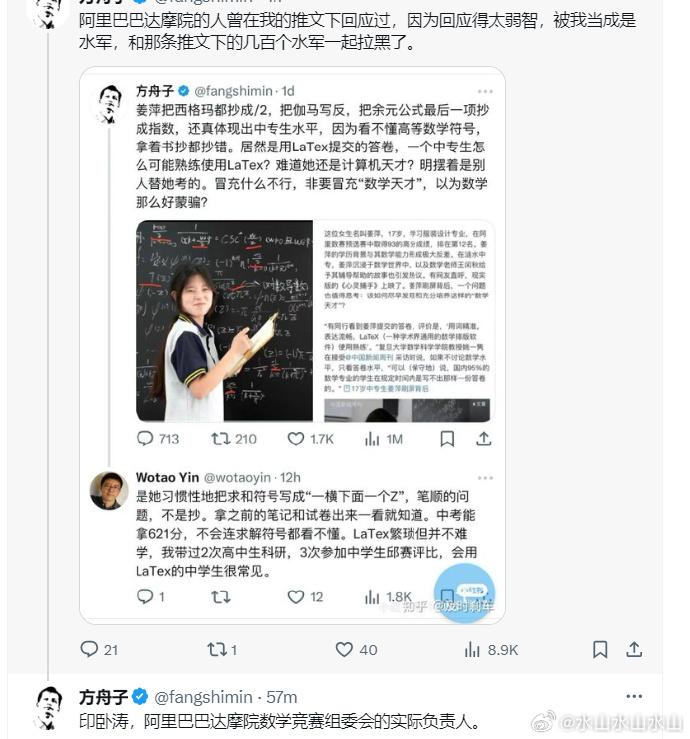Like the tweet with 1.7K hearts

pyautogui.click(x=296, y=439)
